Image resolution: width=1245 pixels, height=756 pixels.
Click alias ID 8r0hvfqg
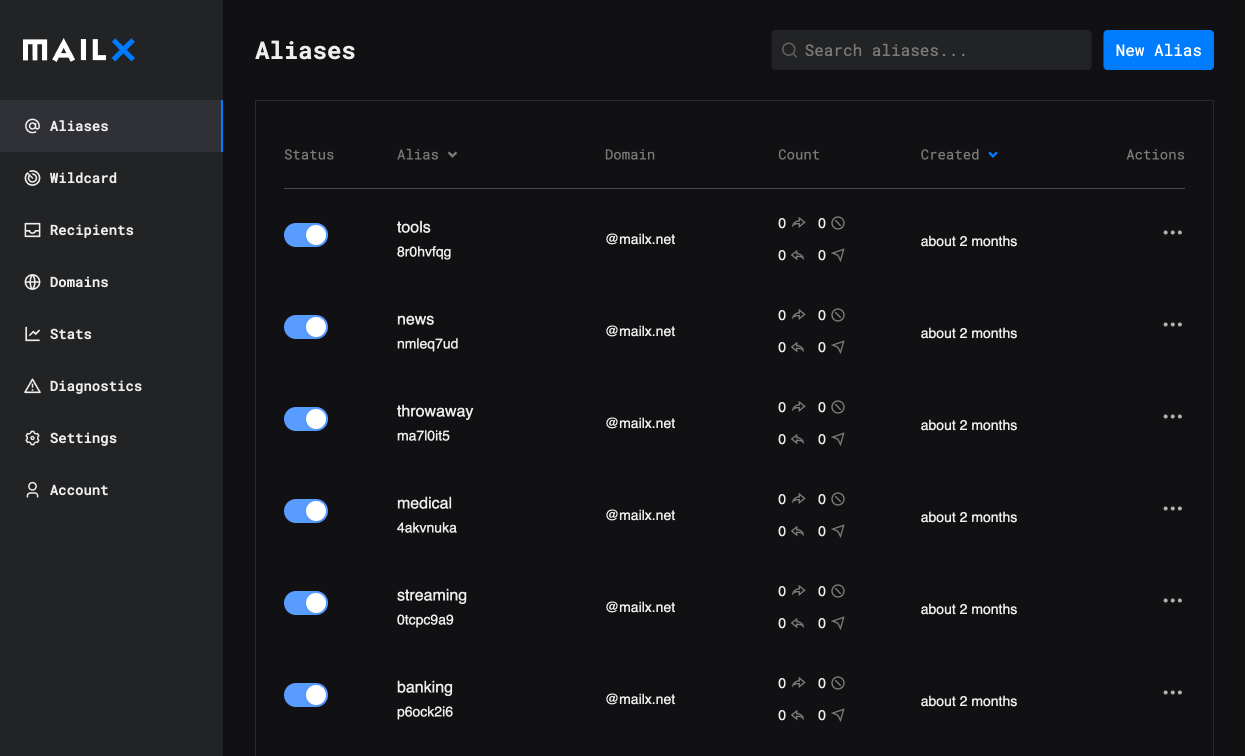[424, 252]
